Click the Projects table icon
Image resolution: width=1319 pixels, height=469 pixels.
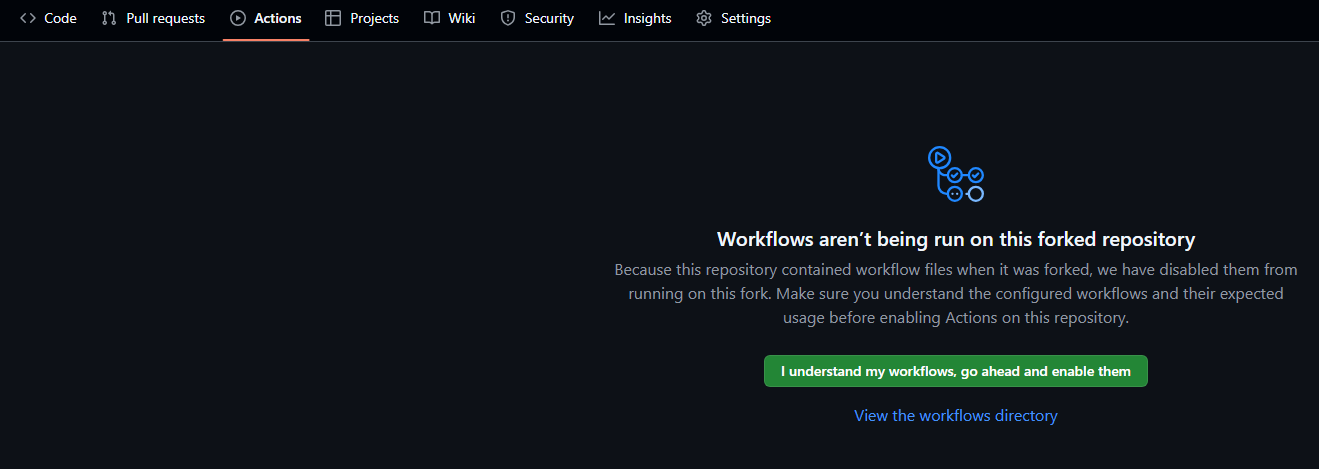[x=333, y=18]
